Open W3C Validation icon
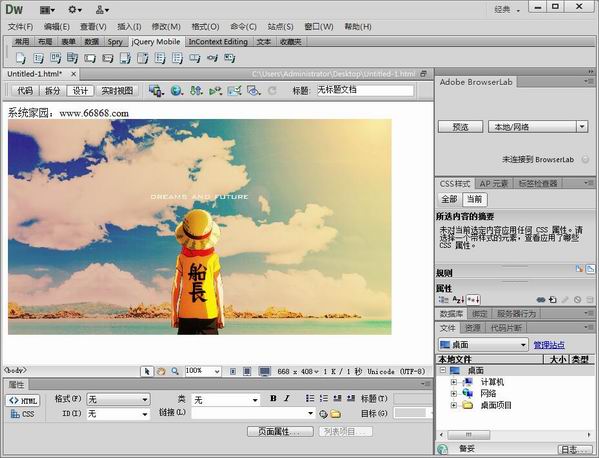Screen dimensions: 599x458 coord(215,91)
